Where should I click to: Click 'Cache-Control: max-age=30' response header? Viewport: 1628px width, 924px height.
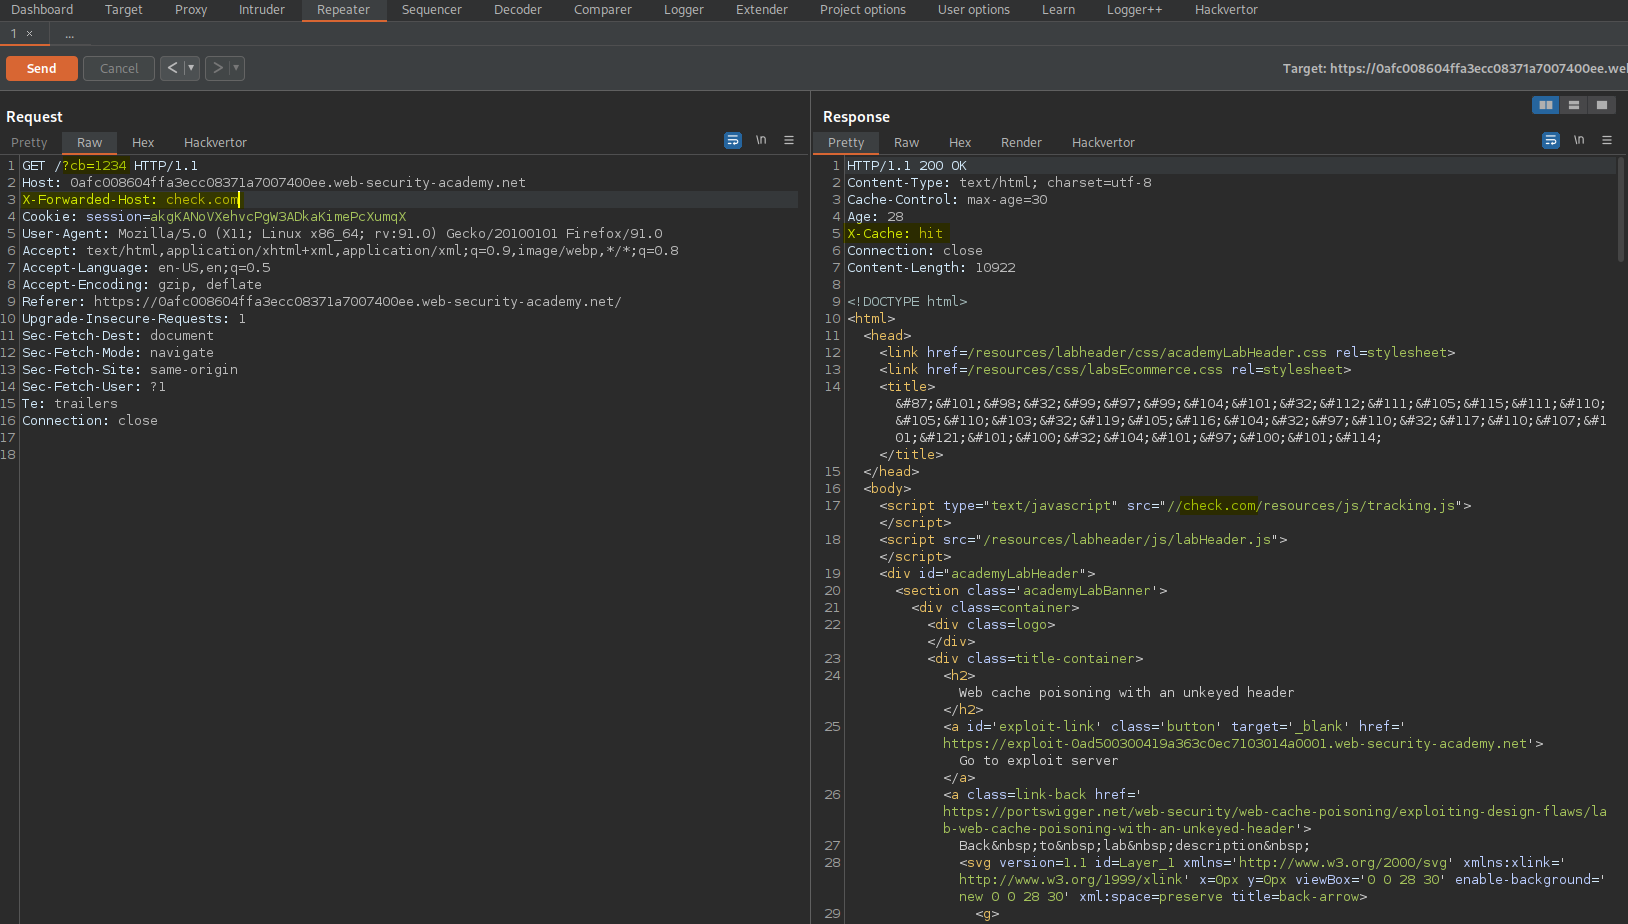coord(947,200)
